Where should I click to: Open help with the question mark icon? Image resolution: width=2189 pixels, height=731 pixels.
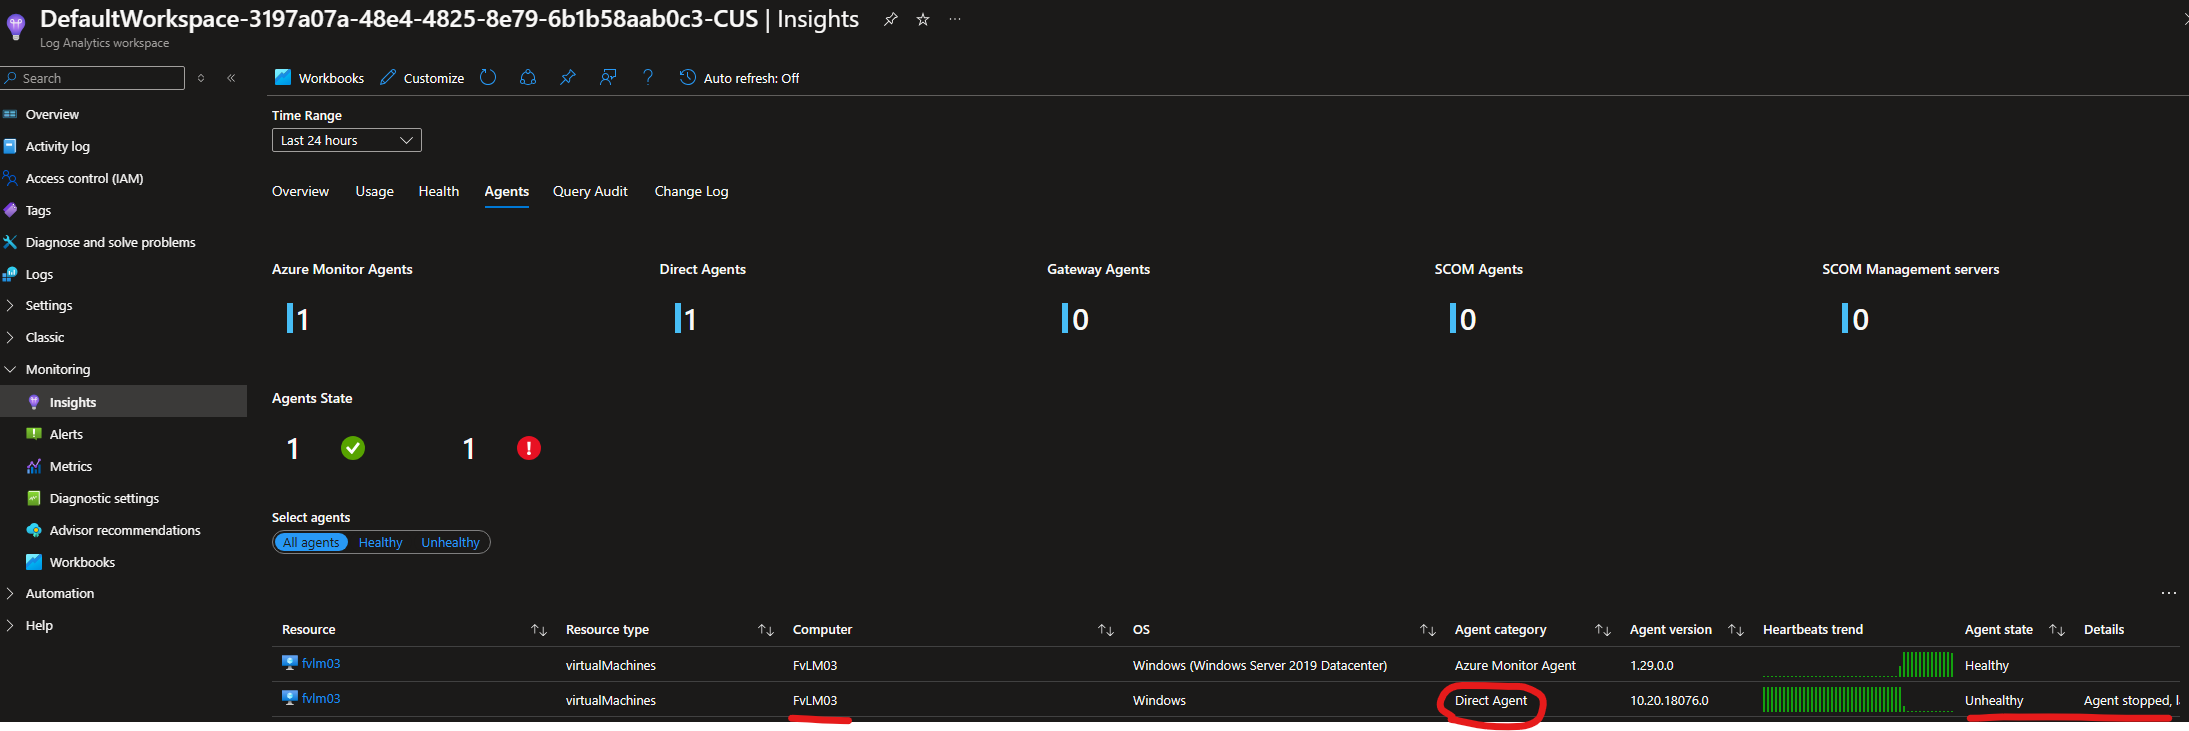648,77
